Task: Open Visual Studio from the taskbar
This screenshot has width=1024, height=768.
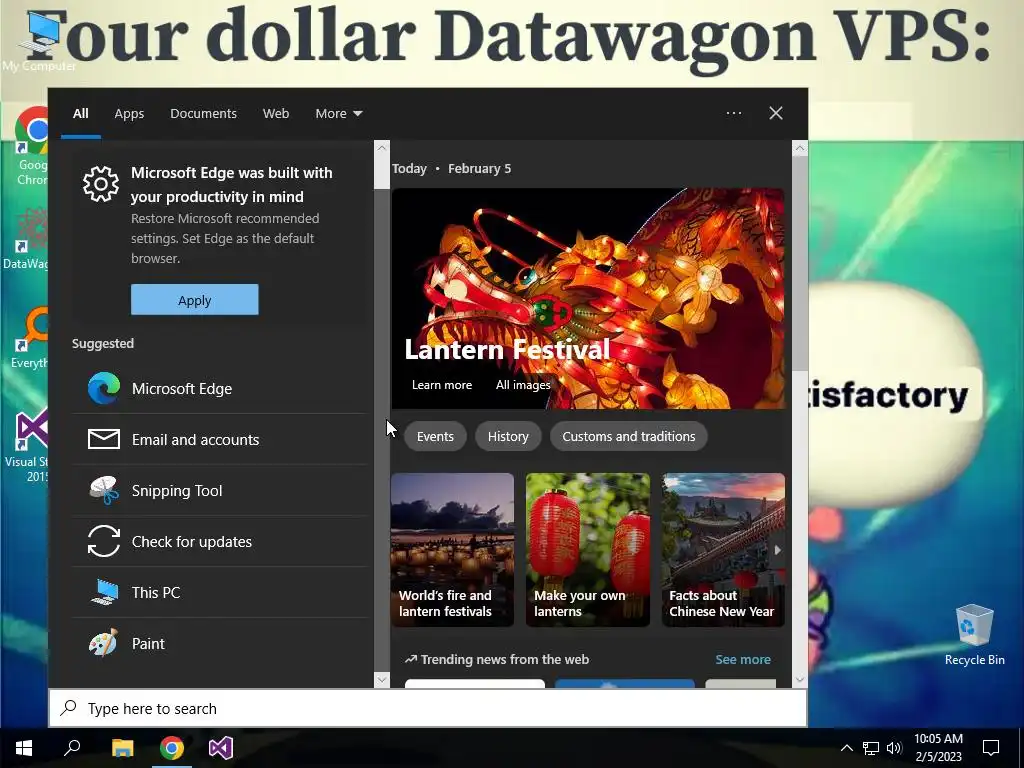Action: (x=221, y=748)
